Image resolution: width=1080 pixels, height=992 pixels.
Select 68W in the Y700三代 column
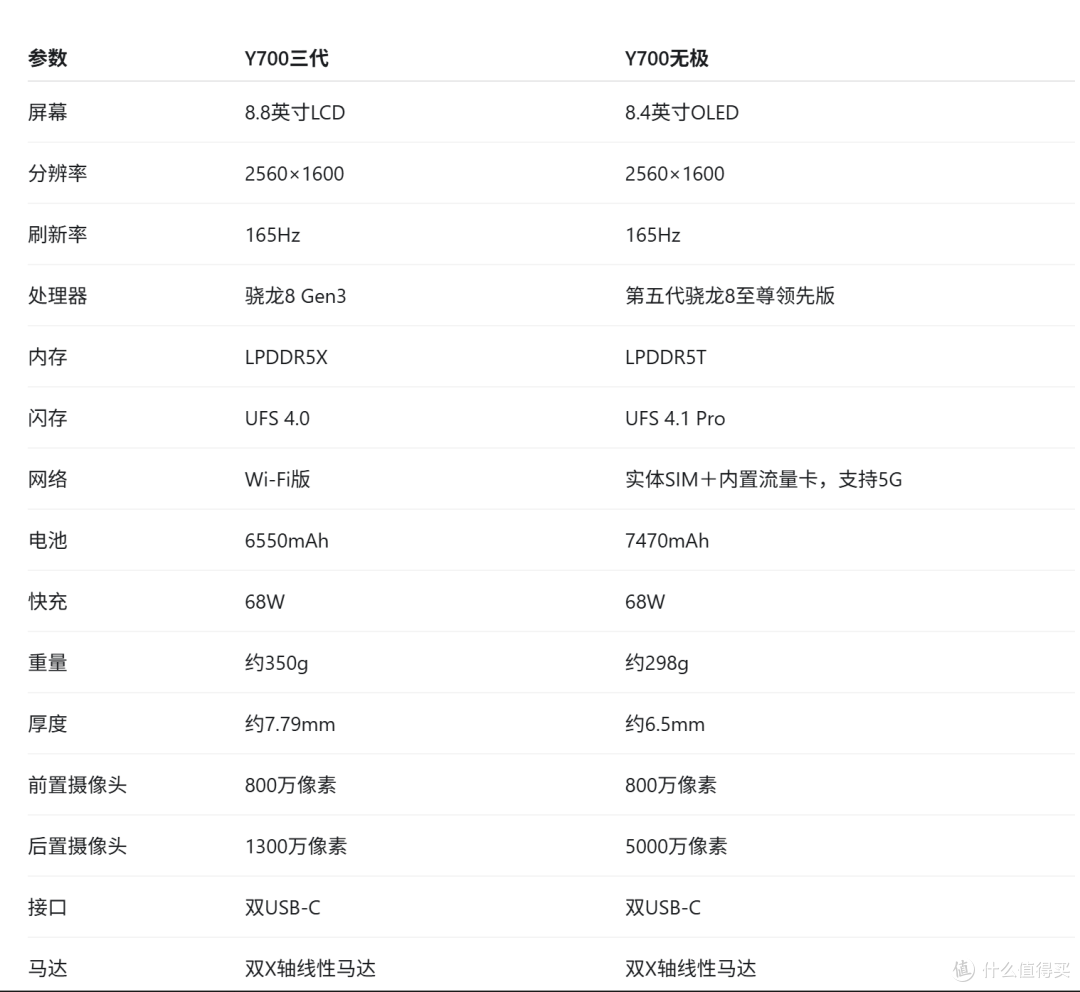(x=264, y=602)
